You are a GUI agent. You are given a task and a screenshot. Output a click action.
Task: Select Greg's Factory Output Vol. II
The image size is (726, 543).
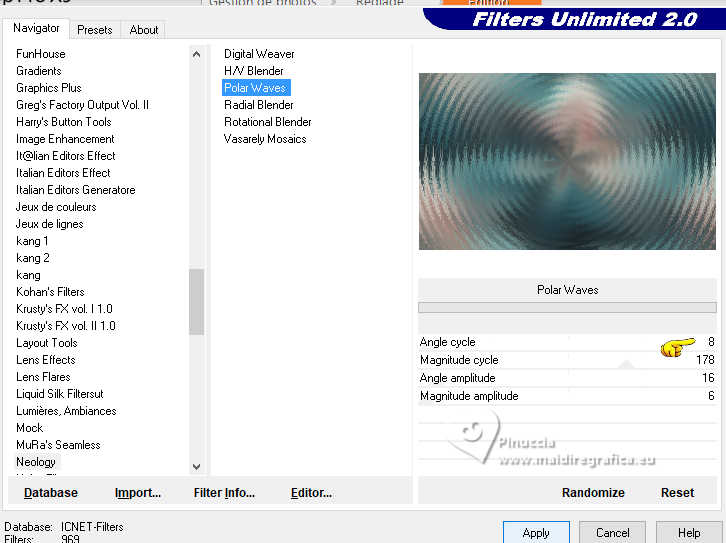click(82, 105)
